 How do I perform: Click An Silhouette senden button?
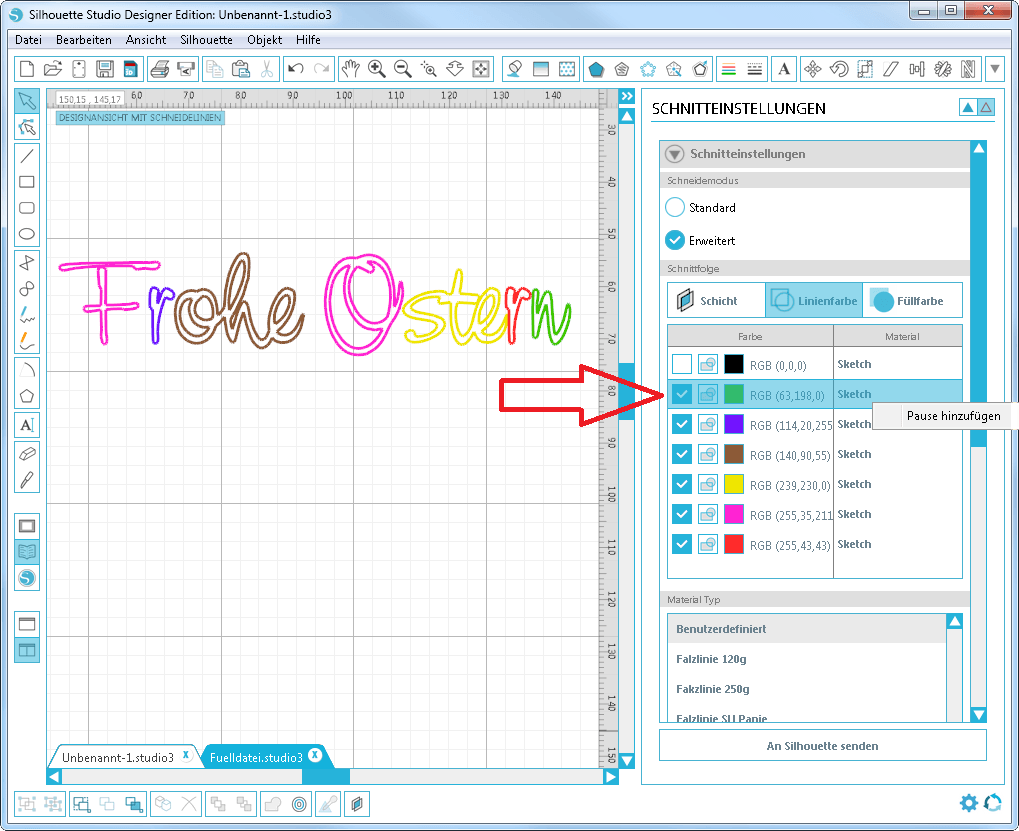[x=822, y=745]
